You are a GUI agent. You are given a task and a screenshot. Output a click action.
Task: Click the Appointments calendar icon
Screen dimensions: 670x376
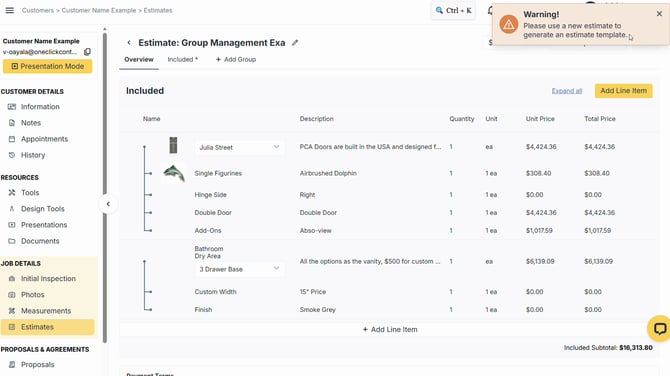(12, 139)
